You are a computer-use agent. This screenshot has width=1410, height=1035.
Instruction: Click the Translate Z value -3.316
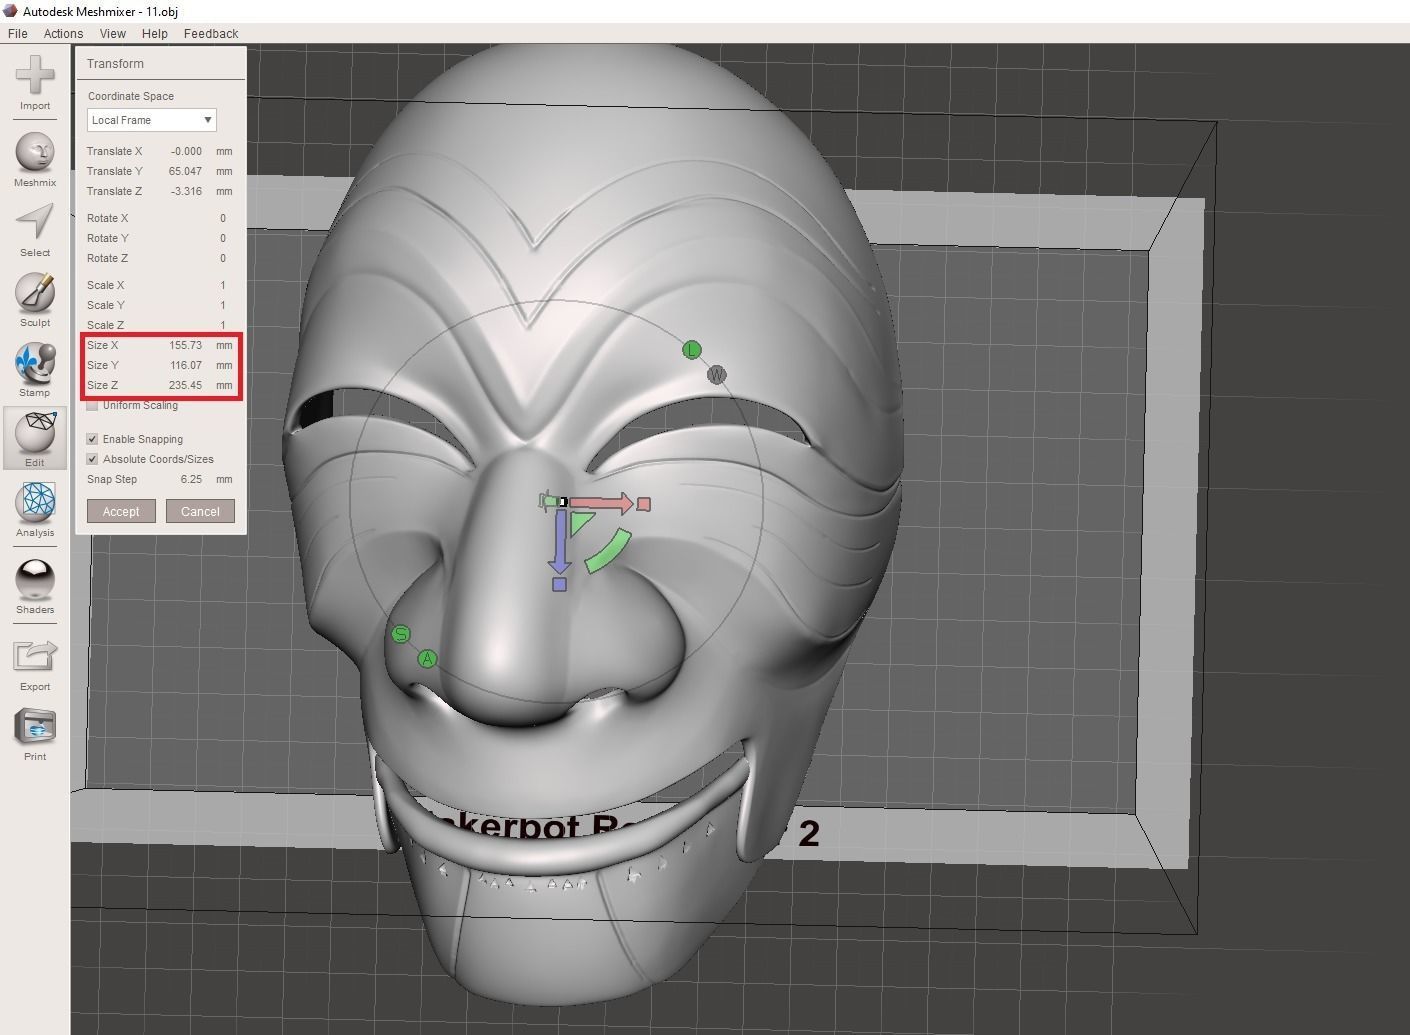[186, 191]
